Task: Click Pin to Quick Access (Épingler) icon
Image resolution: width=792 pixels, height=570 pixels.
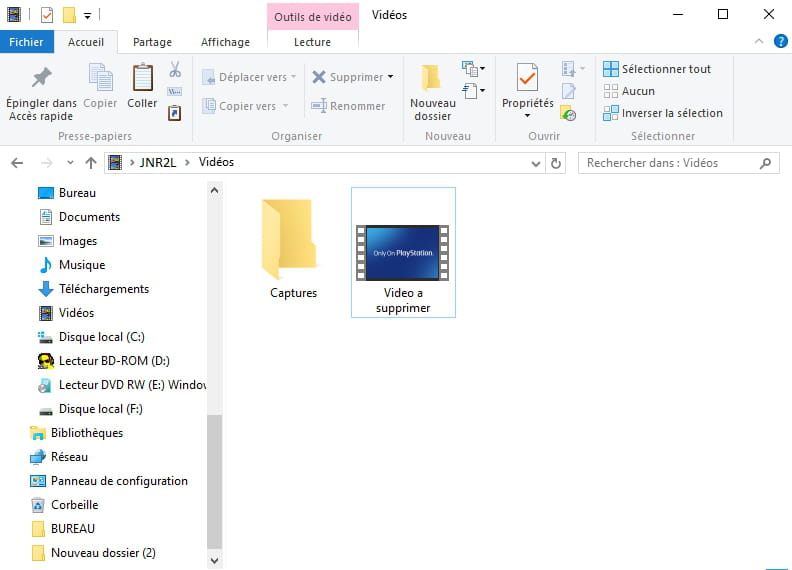Action: pos(41,77)
